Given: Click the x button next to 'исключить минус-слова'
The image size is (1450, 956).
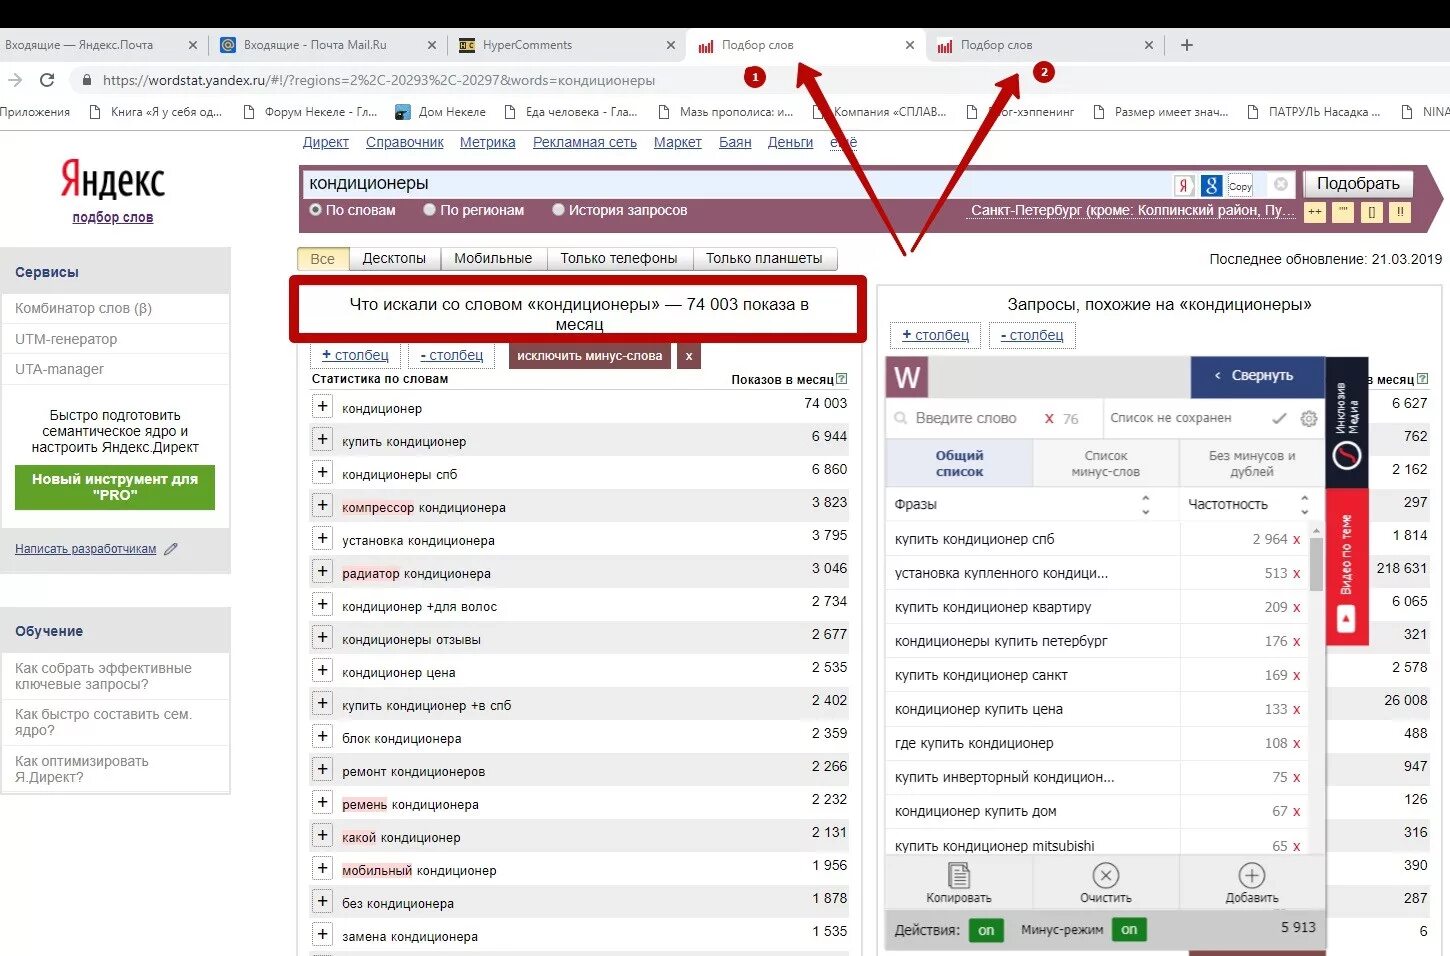Looking at the screenshot, I should 689,355.
